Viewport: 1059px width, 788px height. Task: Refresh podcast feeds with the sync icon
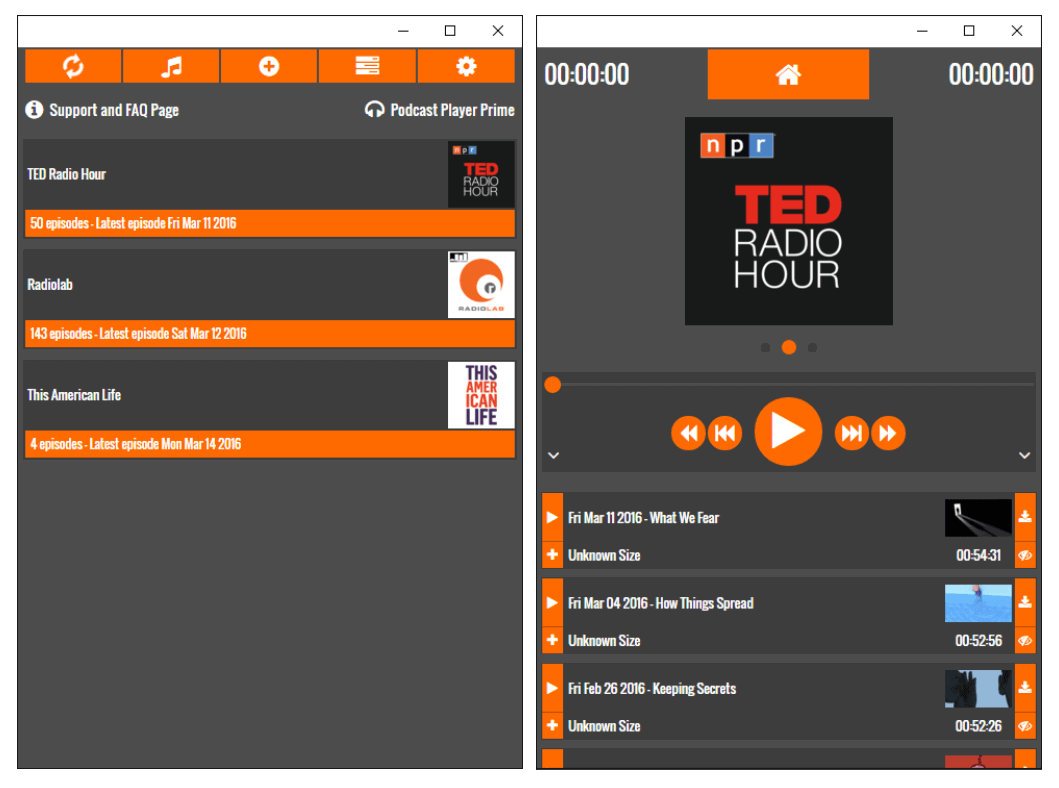(x=73, y=65)
